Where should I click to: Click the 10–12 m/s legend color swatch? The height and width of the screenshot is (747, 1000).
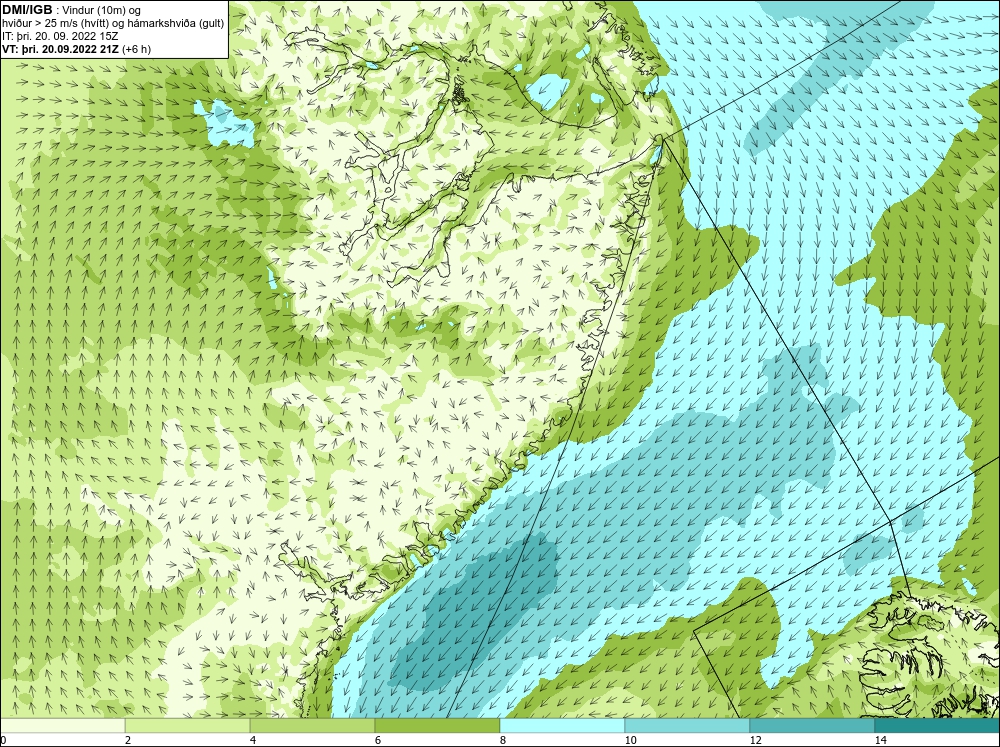click(x=688, y=725)
